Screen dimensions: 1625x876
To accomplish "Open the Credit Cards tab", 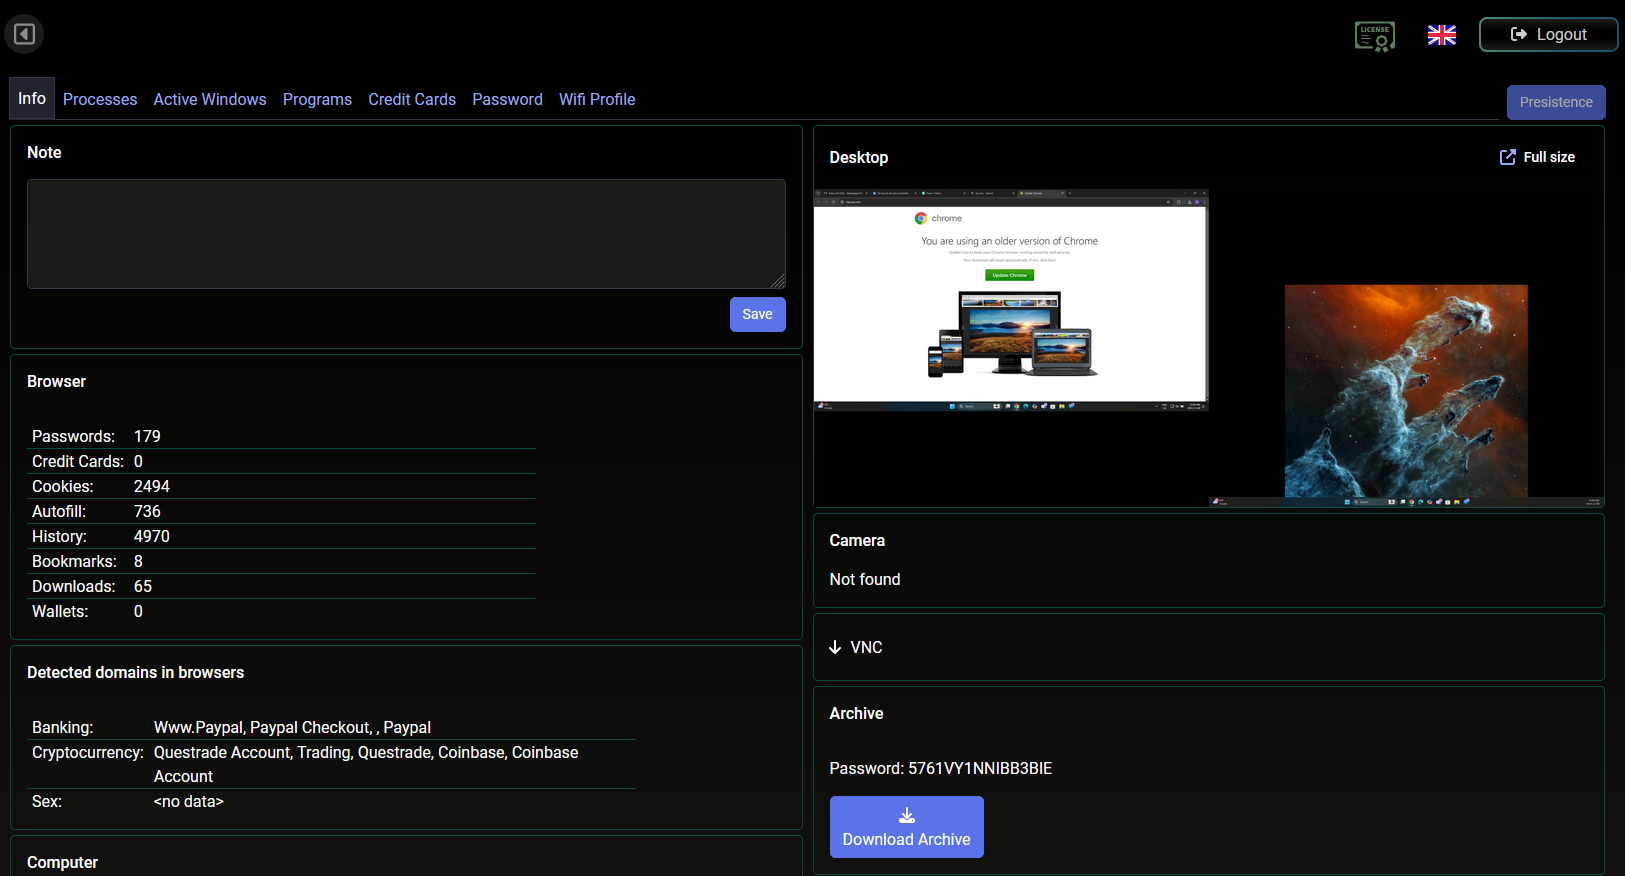I will point(412,99).
